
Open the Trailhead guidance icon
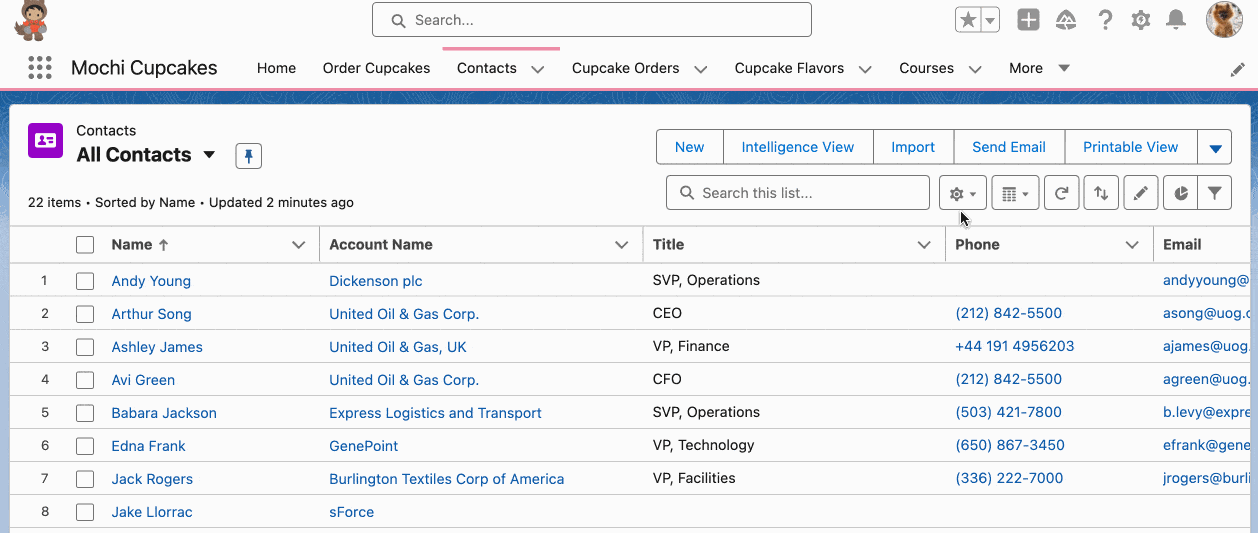click(1066, 20)
